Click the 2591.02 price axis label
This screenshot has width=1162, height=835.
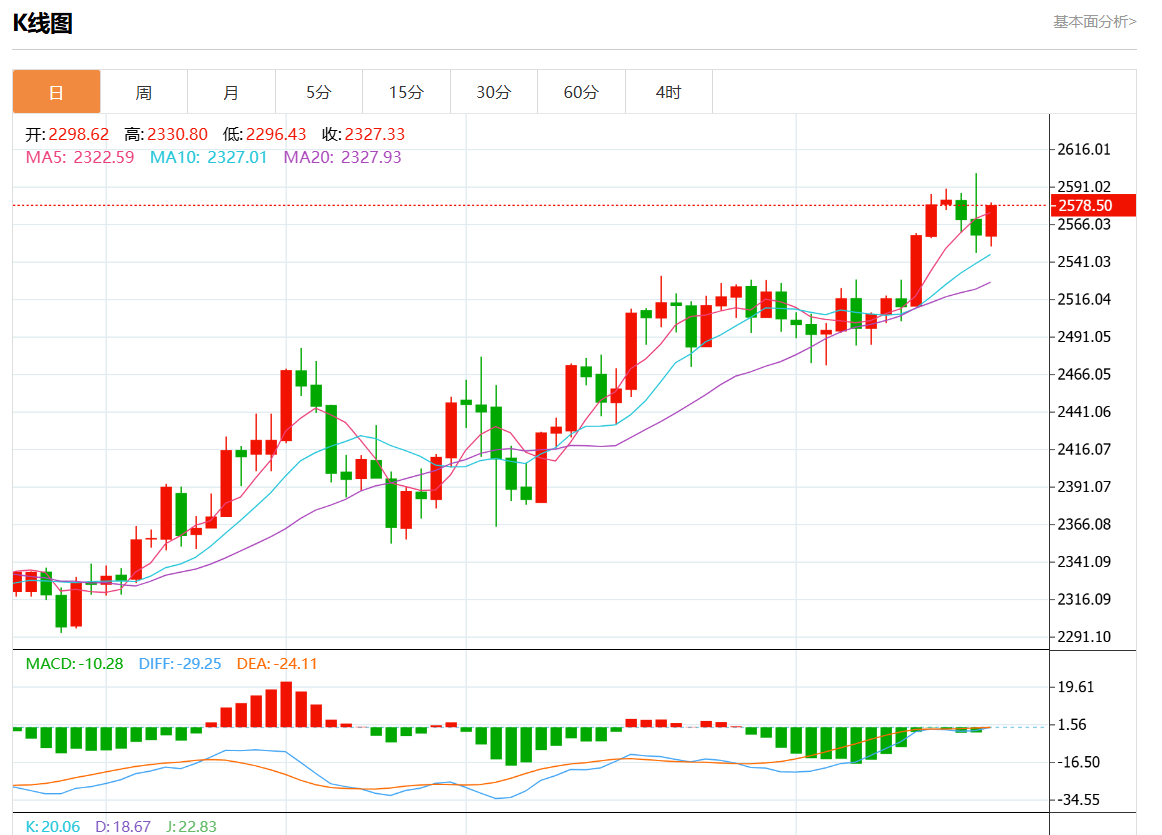click(x=1083, y=187)
